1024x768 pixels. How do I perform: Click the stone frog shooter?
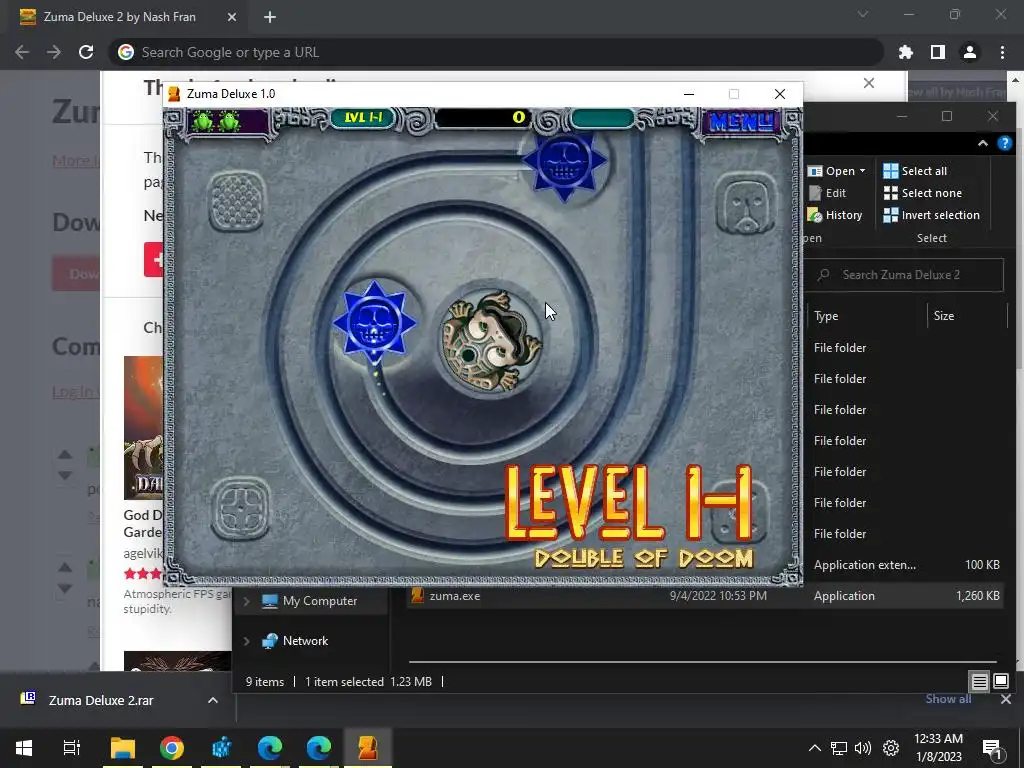[x=490, y=342]
